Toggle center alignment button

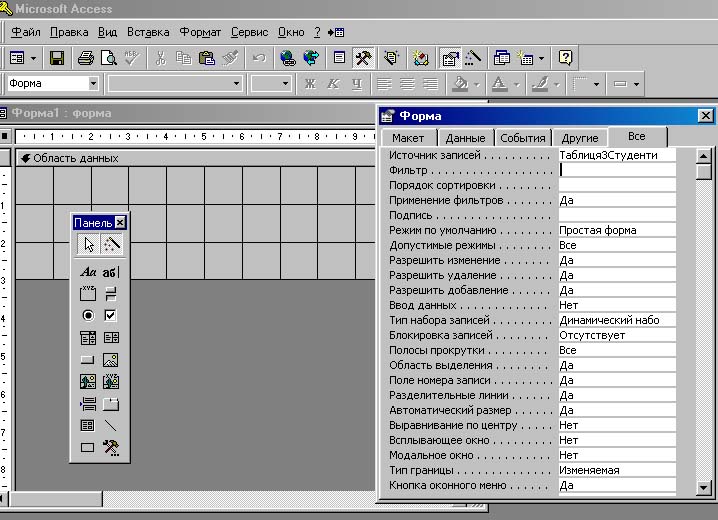pyautogui.click(x=408, y=84)
